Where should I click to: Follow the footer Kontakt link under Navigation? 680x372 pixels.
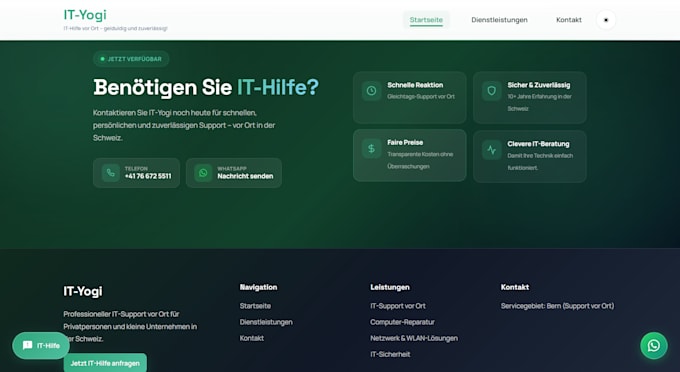(x=252, y=338)
